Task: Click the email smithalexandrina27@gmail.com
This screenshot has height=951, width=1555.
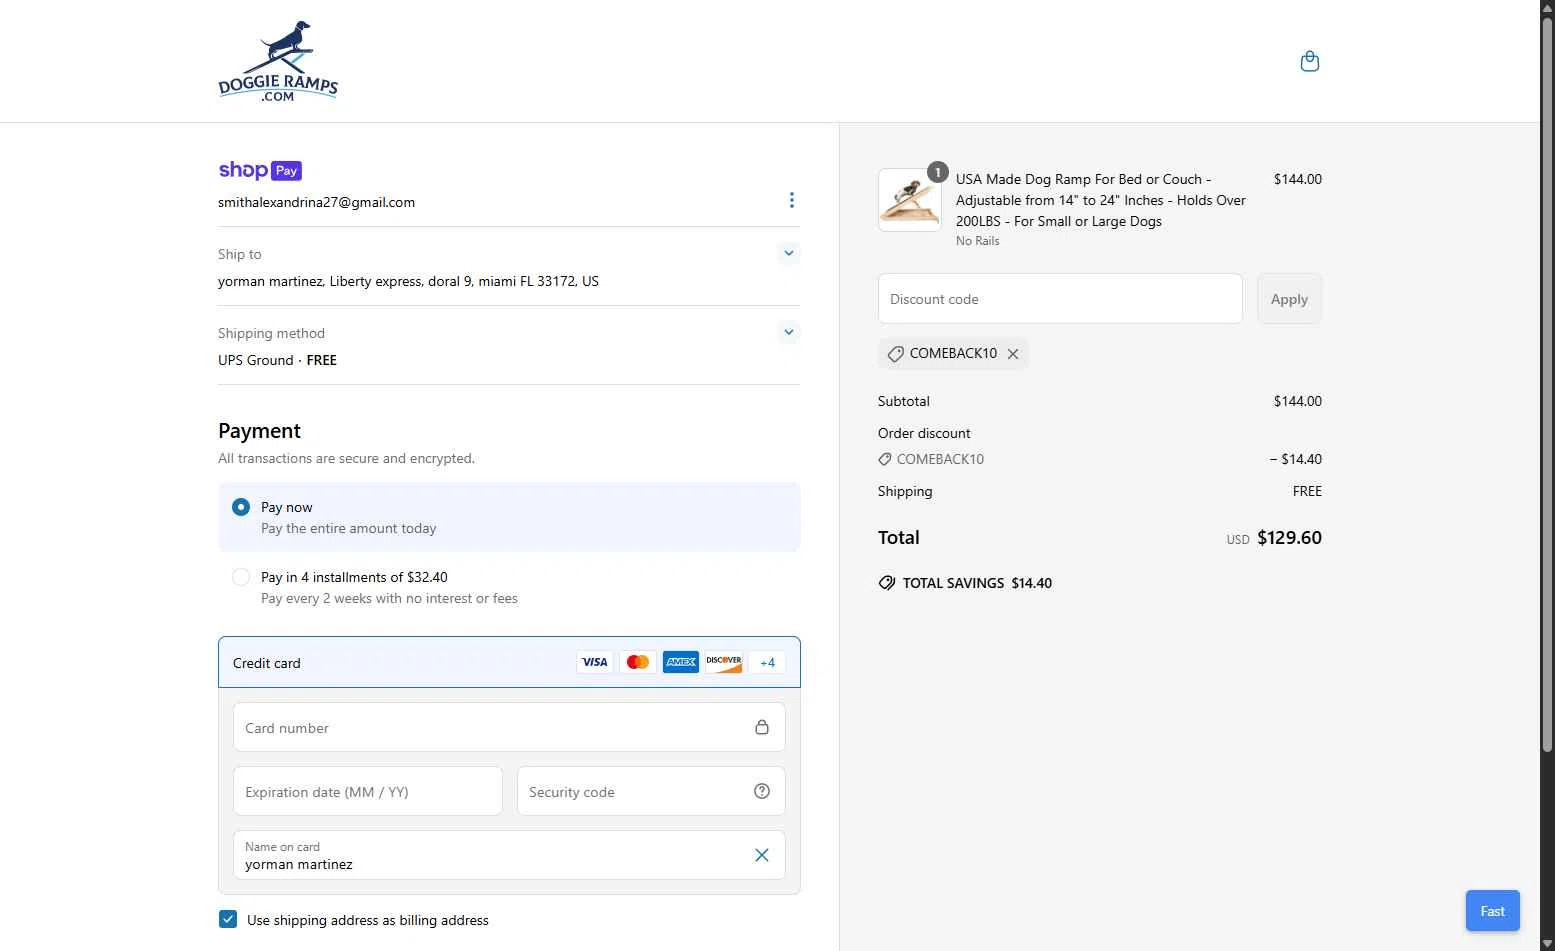Action: (316, 202)
